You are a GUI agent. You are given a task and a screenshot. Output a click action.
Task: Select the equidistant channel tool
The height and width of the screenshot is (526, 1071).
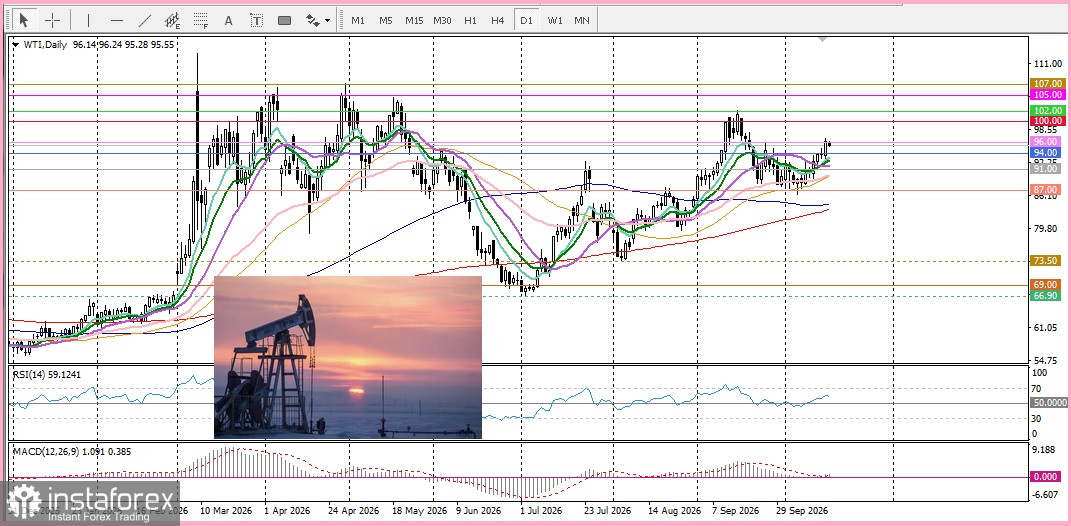pos(173,20)
